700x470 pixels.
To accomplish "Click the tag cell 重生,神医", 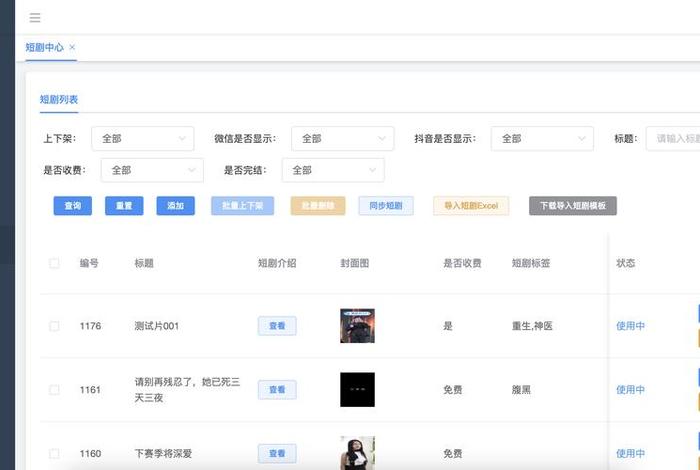I will tap(532, 326).
